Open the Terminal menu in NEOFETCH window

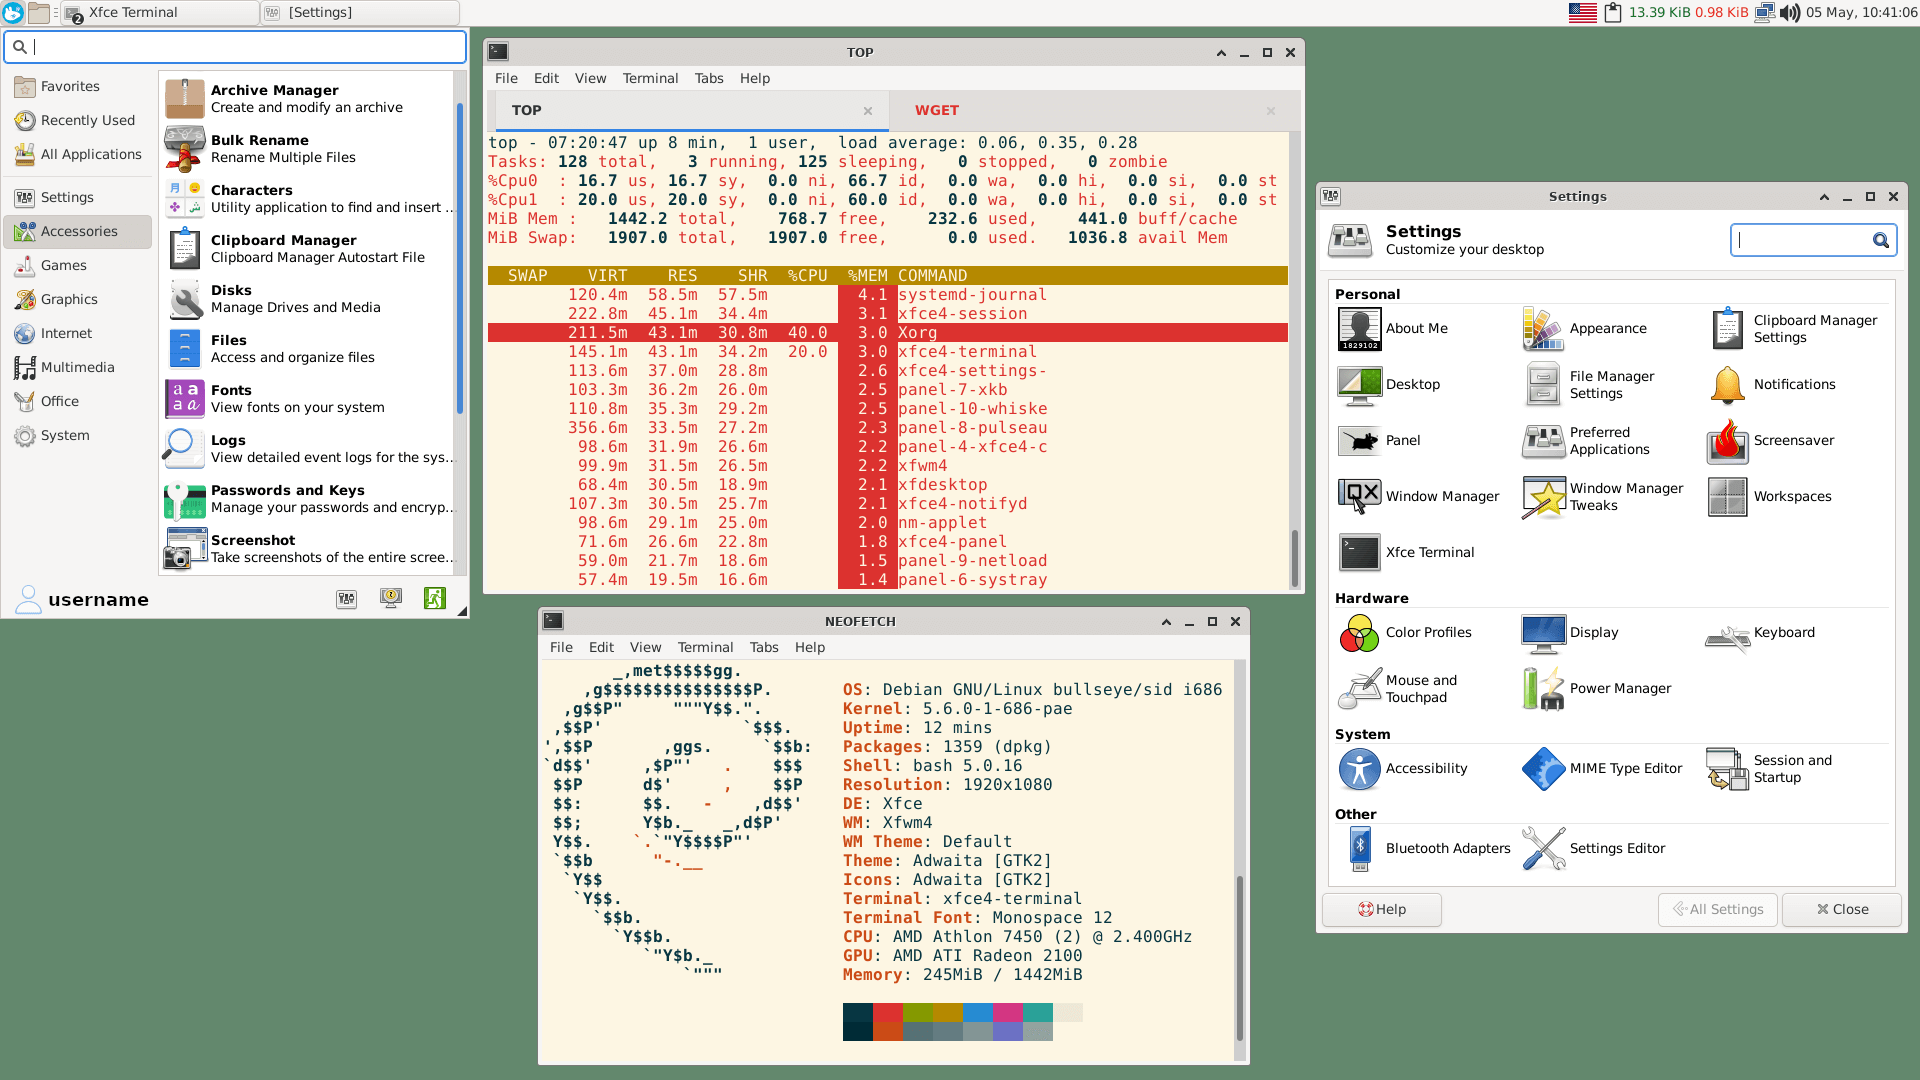point(705,647)
